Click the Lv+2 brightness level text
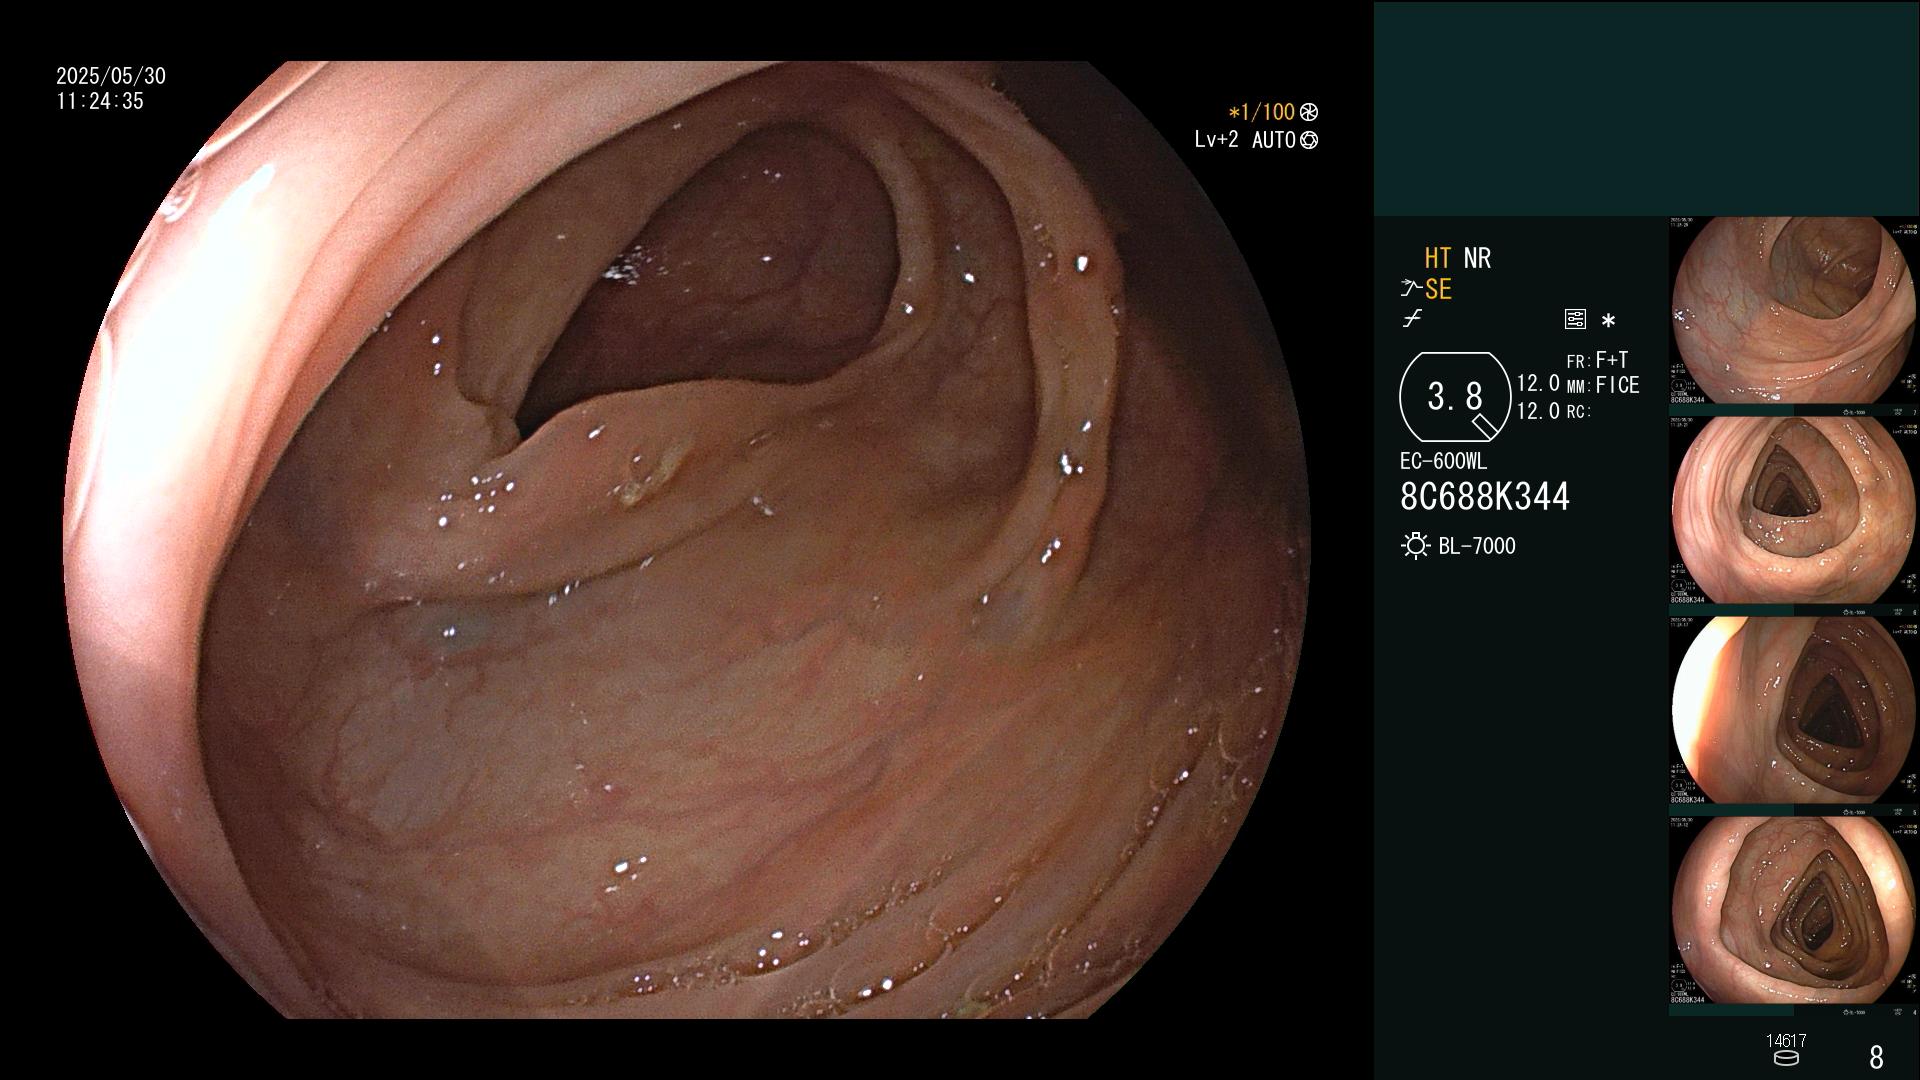Image resolution: width=1920 pixels, height=1080 pixels. pos(1216,140)
